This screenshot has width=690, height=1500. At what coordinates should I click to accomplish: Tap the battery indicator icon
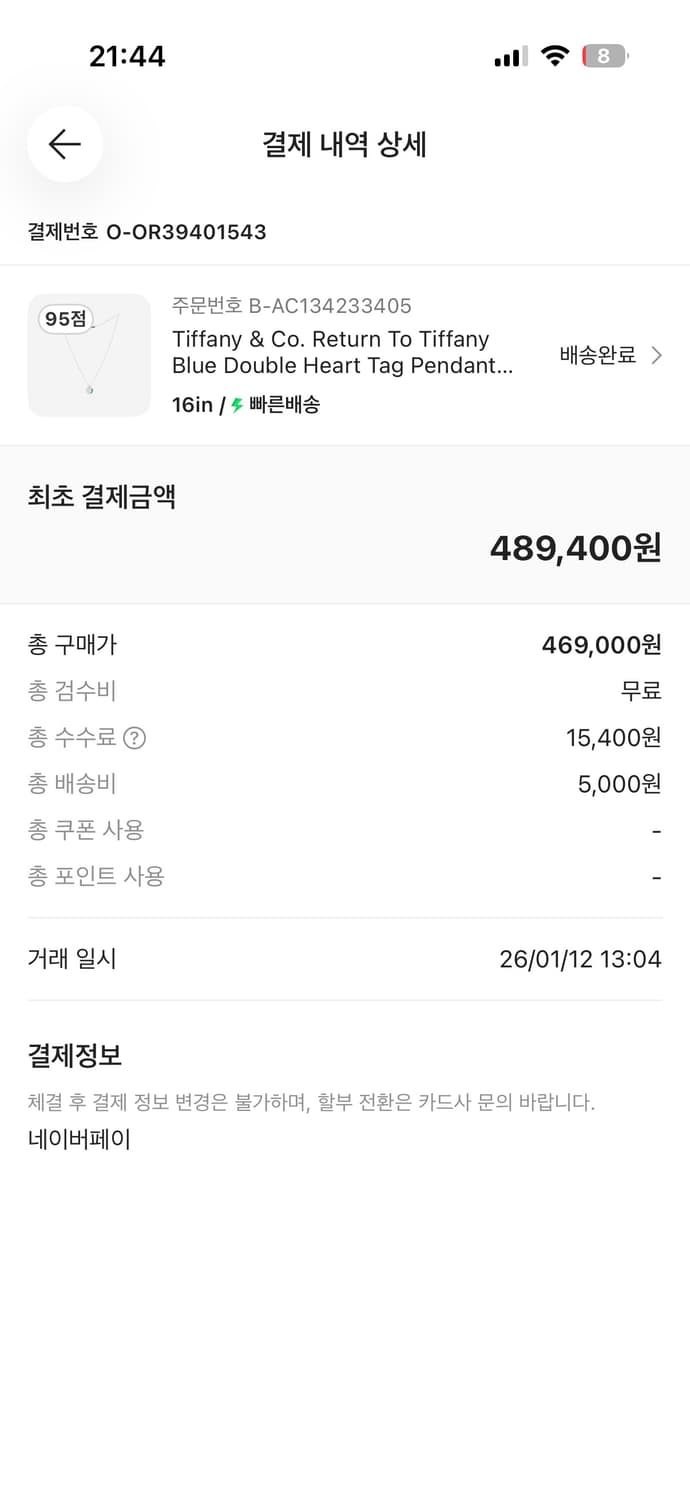pos(602,57)
